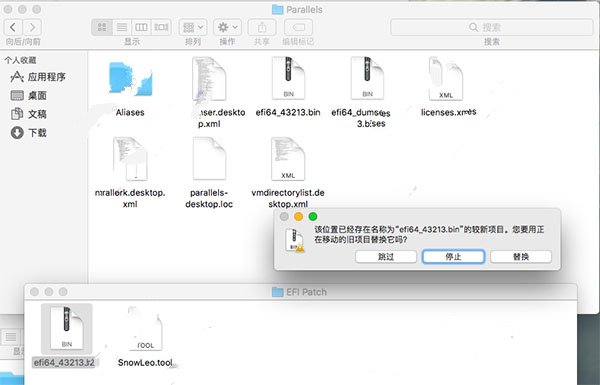The image size is (600, 385).
Task: Open the arrange (排列) dropdown
Action: pyautogui.click(x=193, y=27)
